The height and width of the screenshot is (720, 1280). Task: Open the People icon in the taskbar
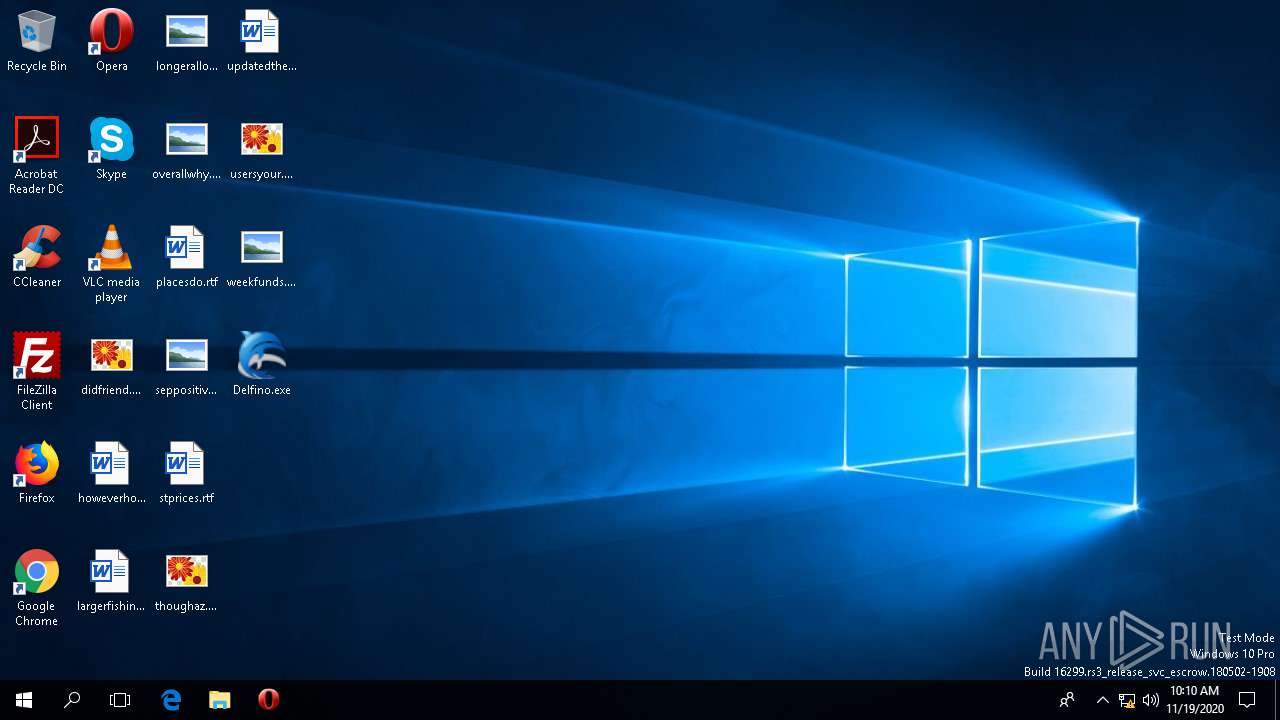tap(1068, 700)
